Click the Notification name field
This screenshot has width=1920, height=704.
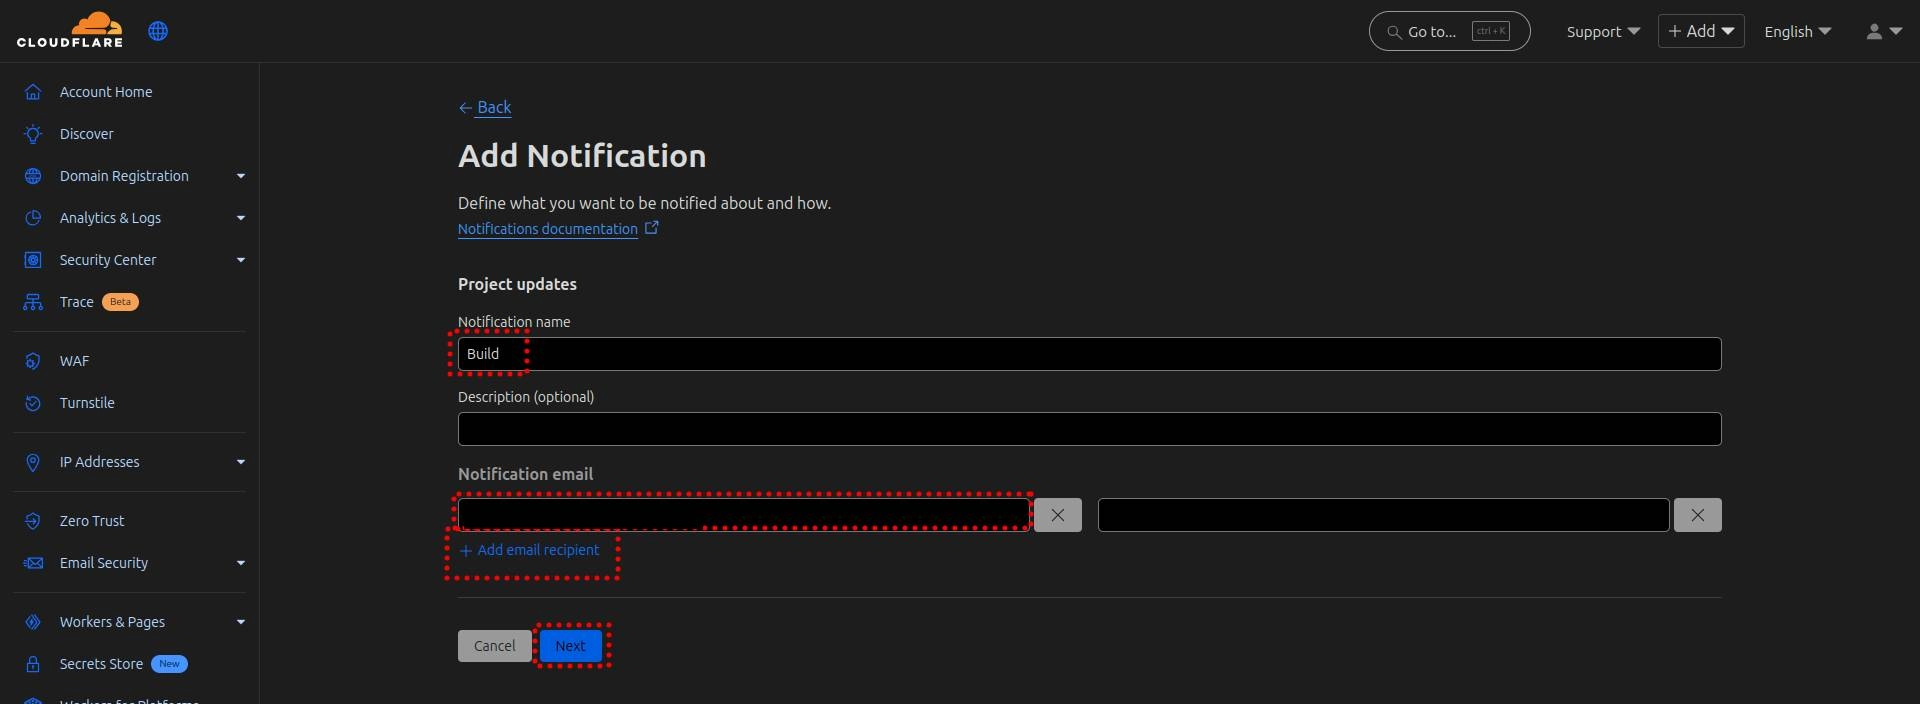pyautogui.click(x=1089, y=354)
